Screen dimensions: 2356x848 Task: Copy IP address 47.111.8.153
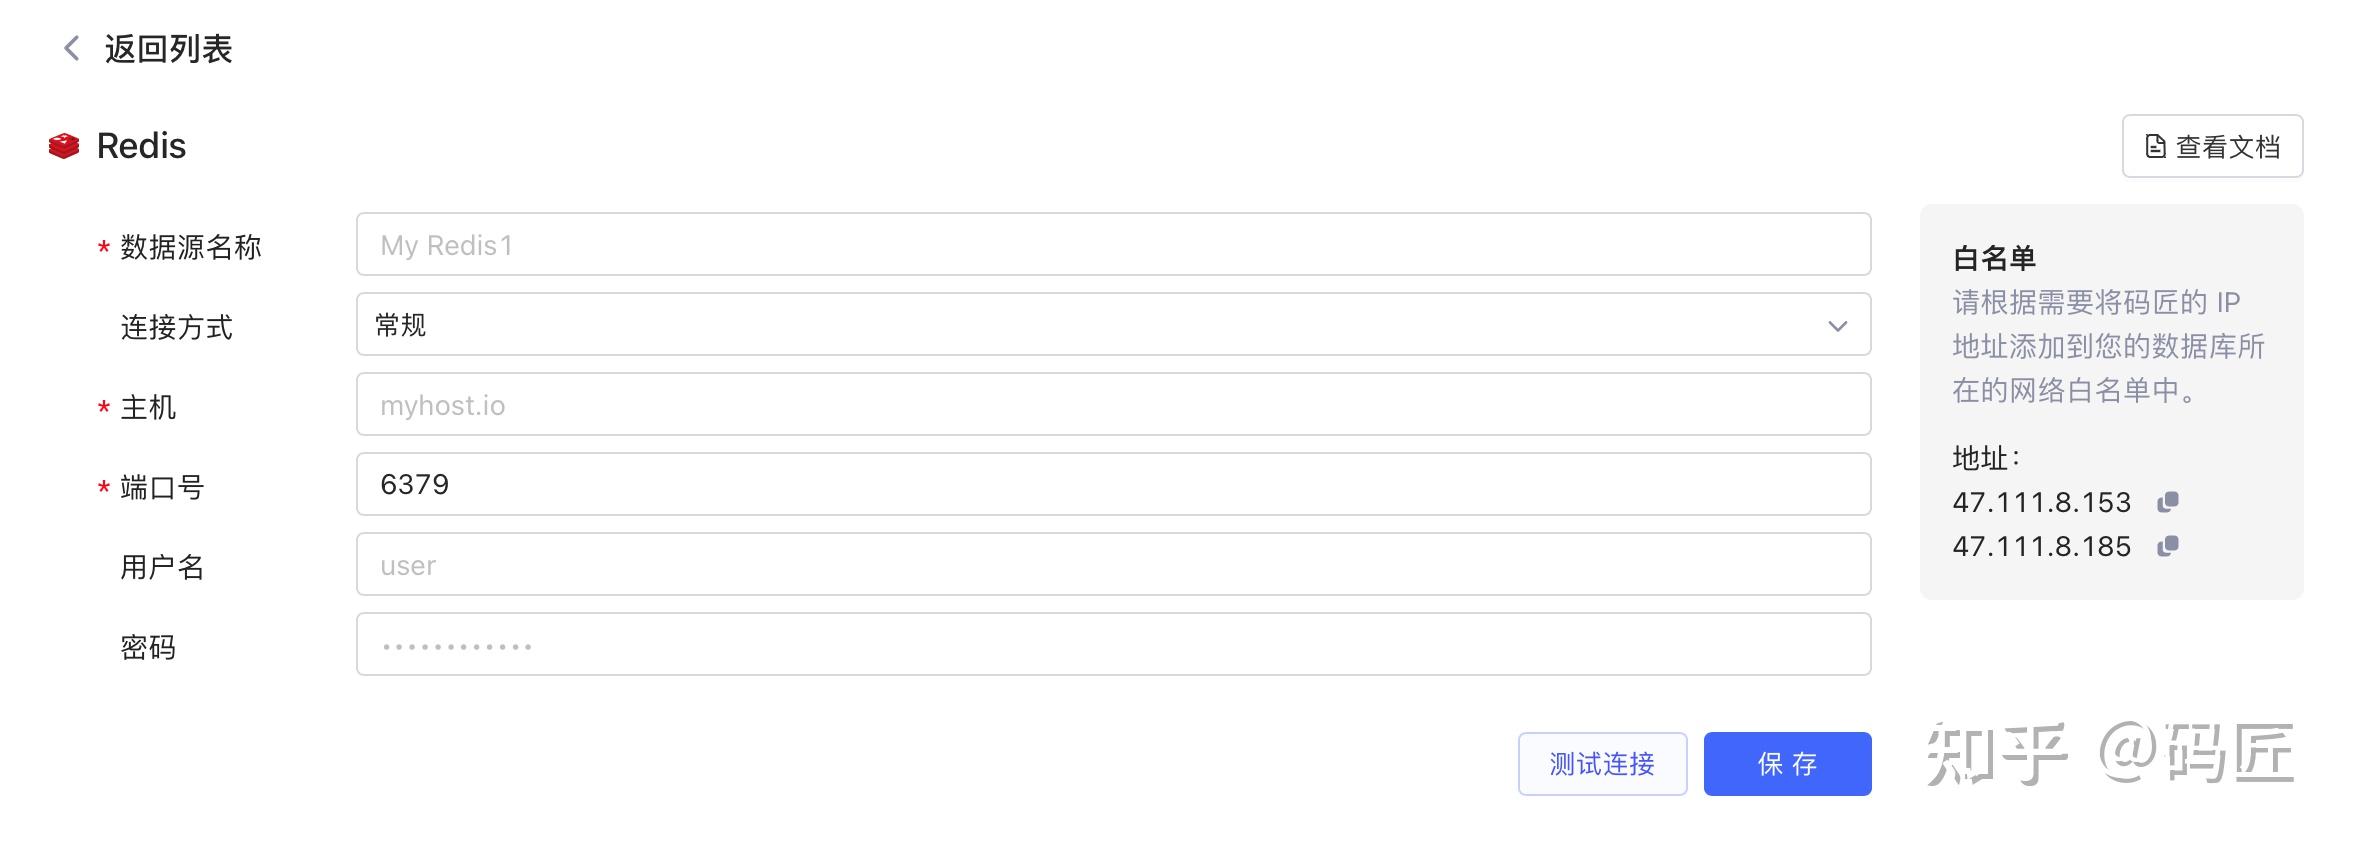pyautogui.click(x=2167, y=502)
